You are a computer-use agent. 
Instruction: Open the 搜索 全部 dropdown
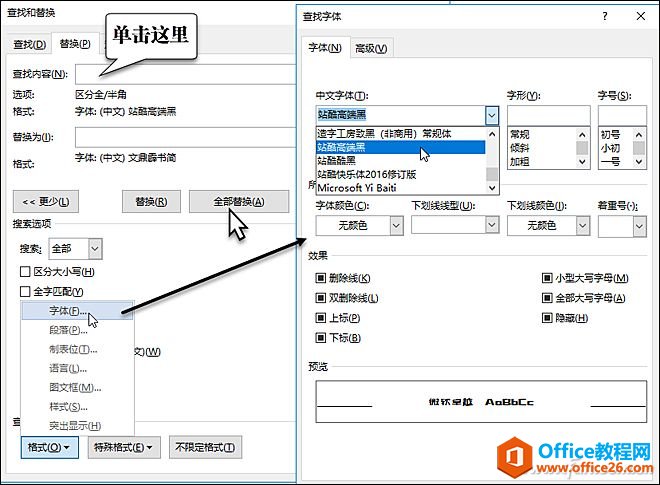[95, 248]
